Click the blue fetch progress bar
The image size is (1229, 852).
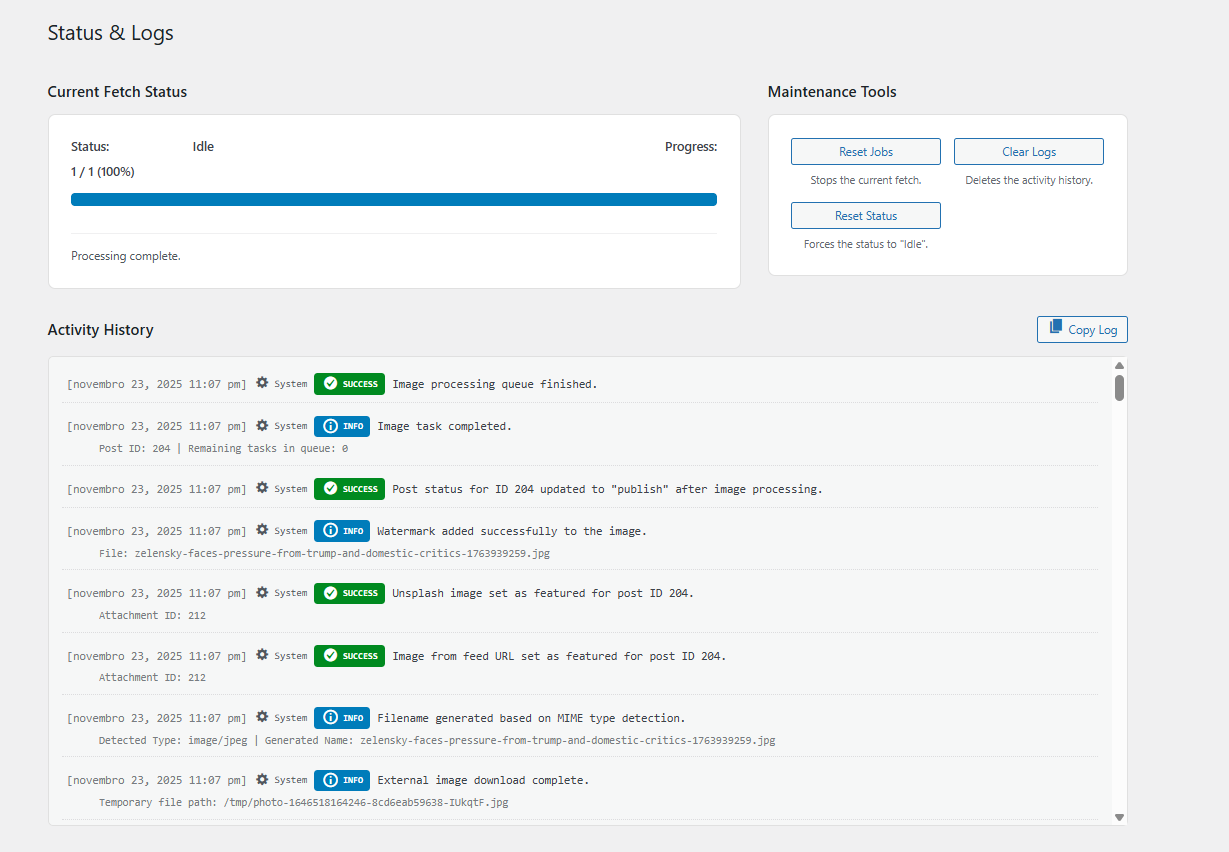(393, 200)
